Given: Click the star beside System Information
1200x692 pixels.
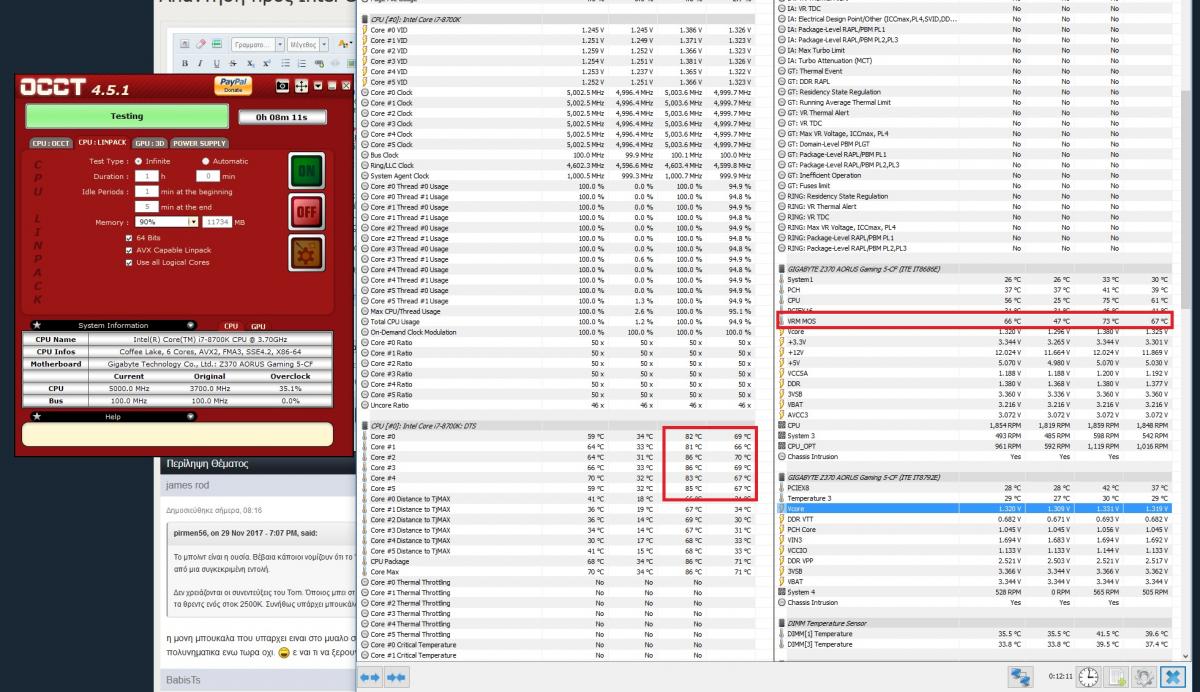Looking at the screenshot, I should coord(37,325).
